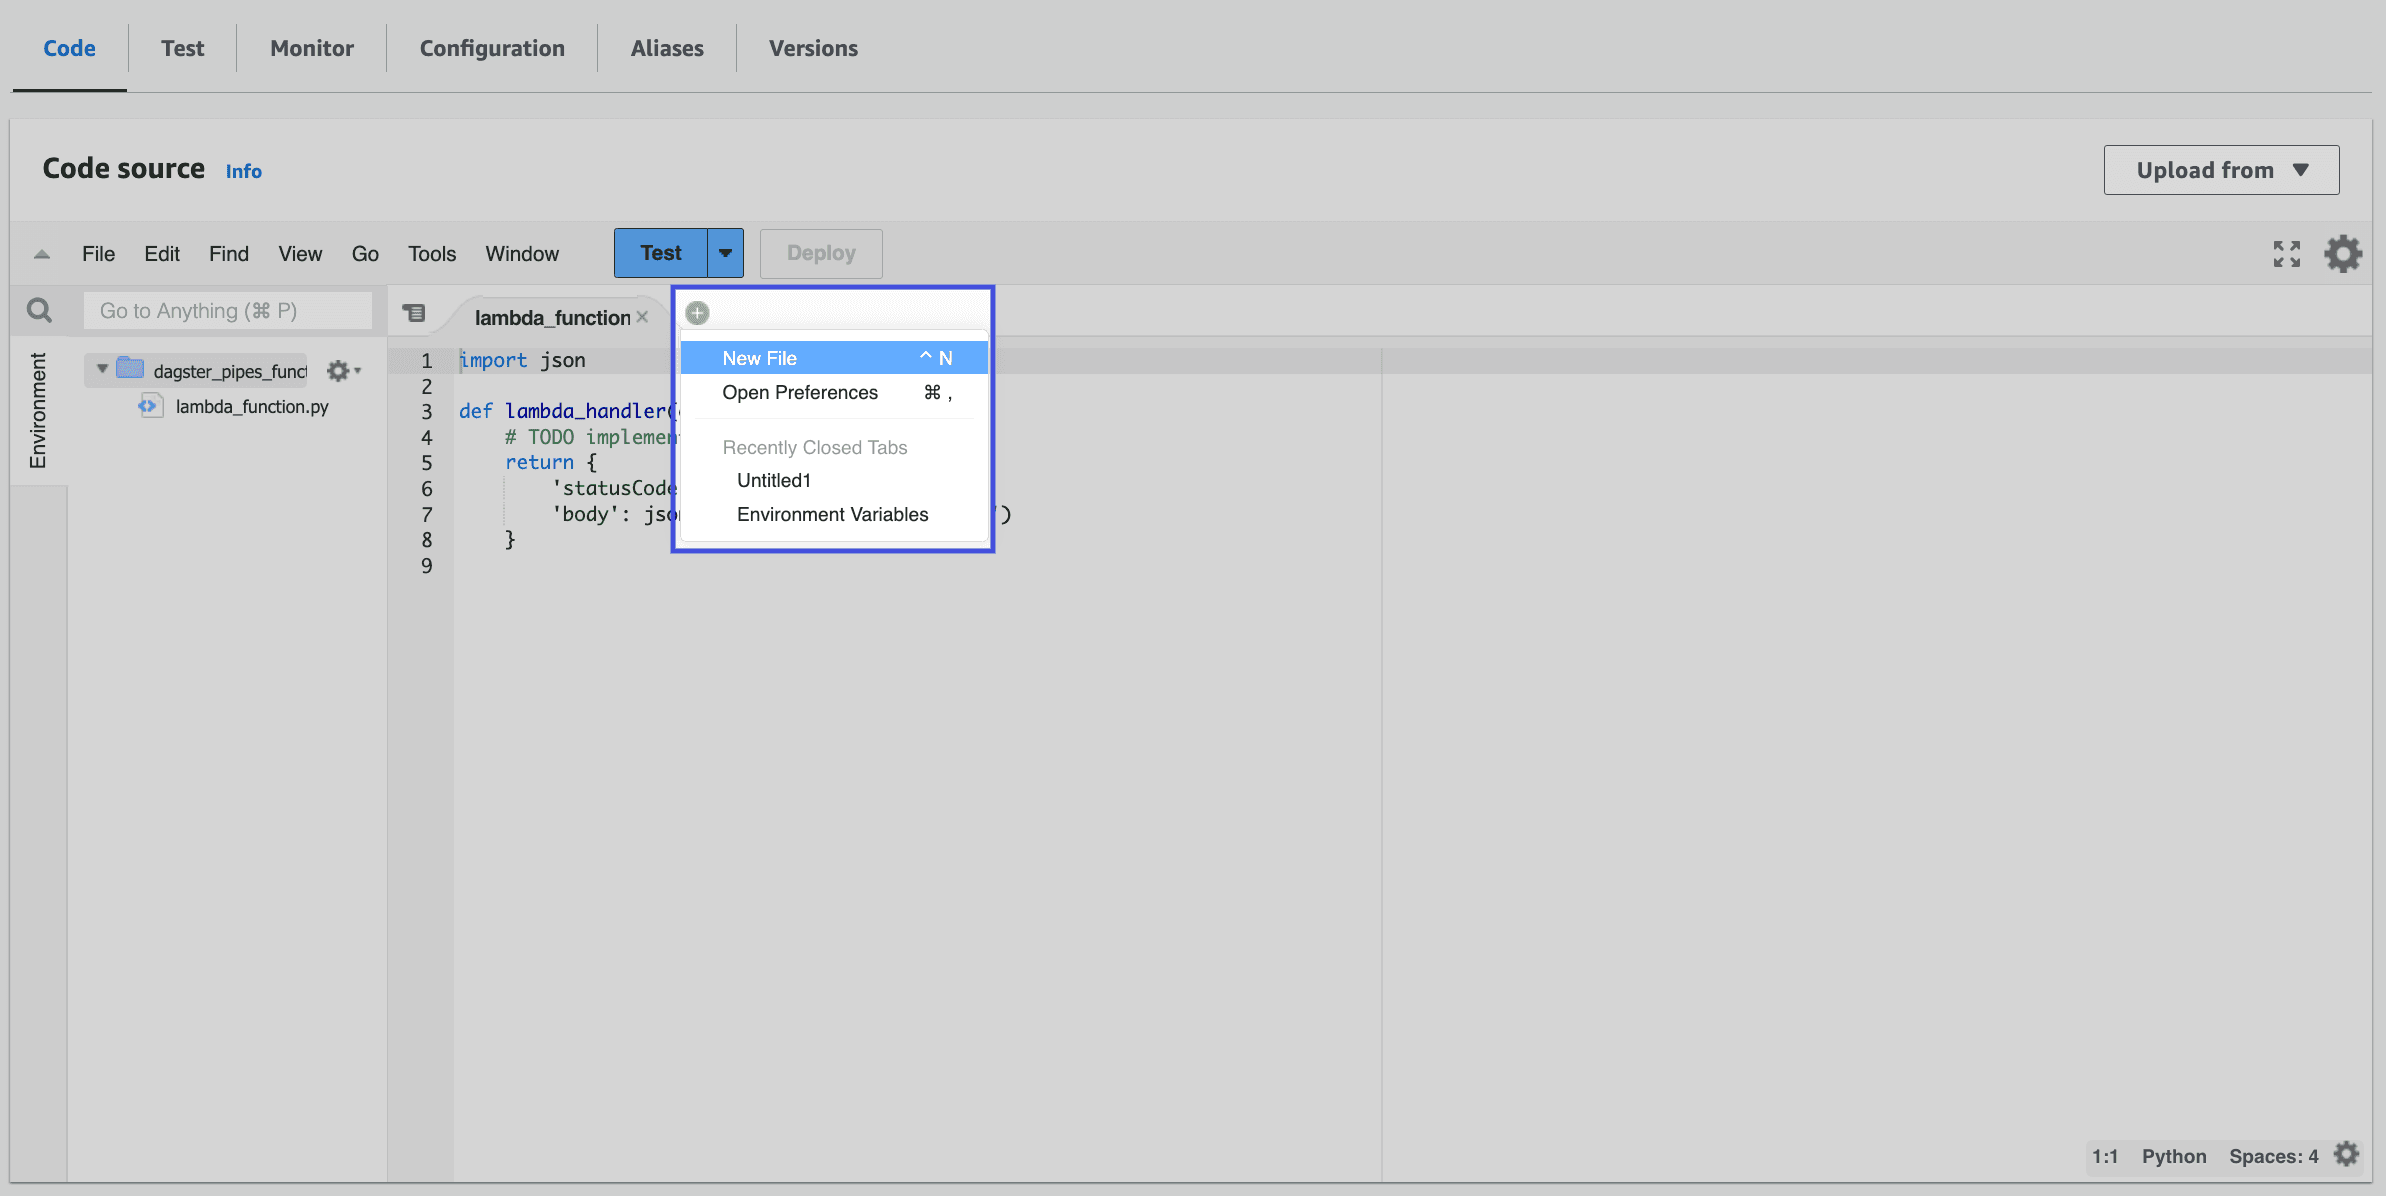
Task: Select New File from the menu
Action: [x=759, y=357]
